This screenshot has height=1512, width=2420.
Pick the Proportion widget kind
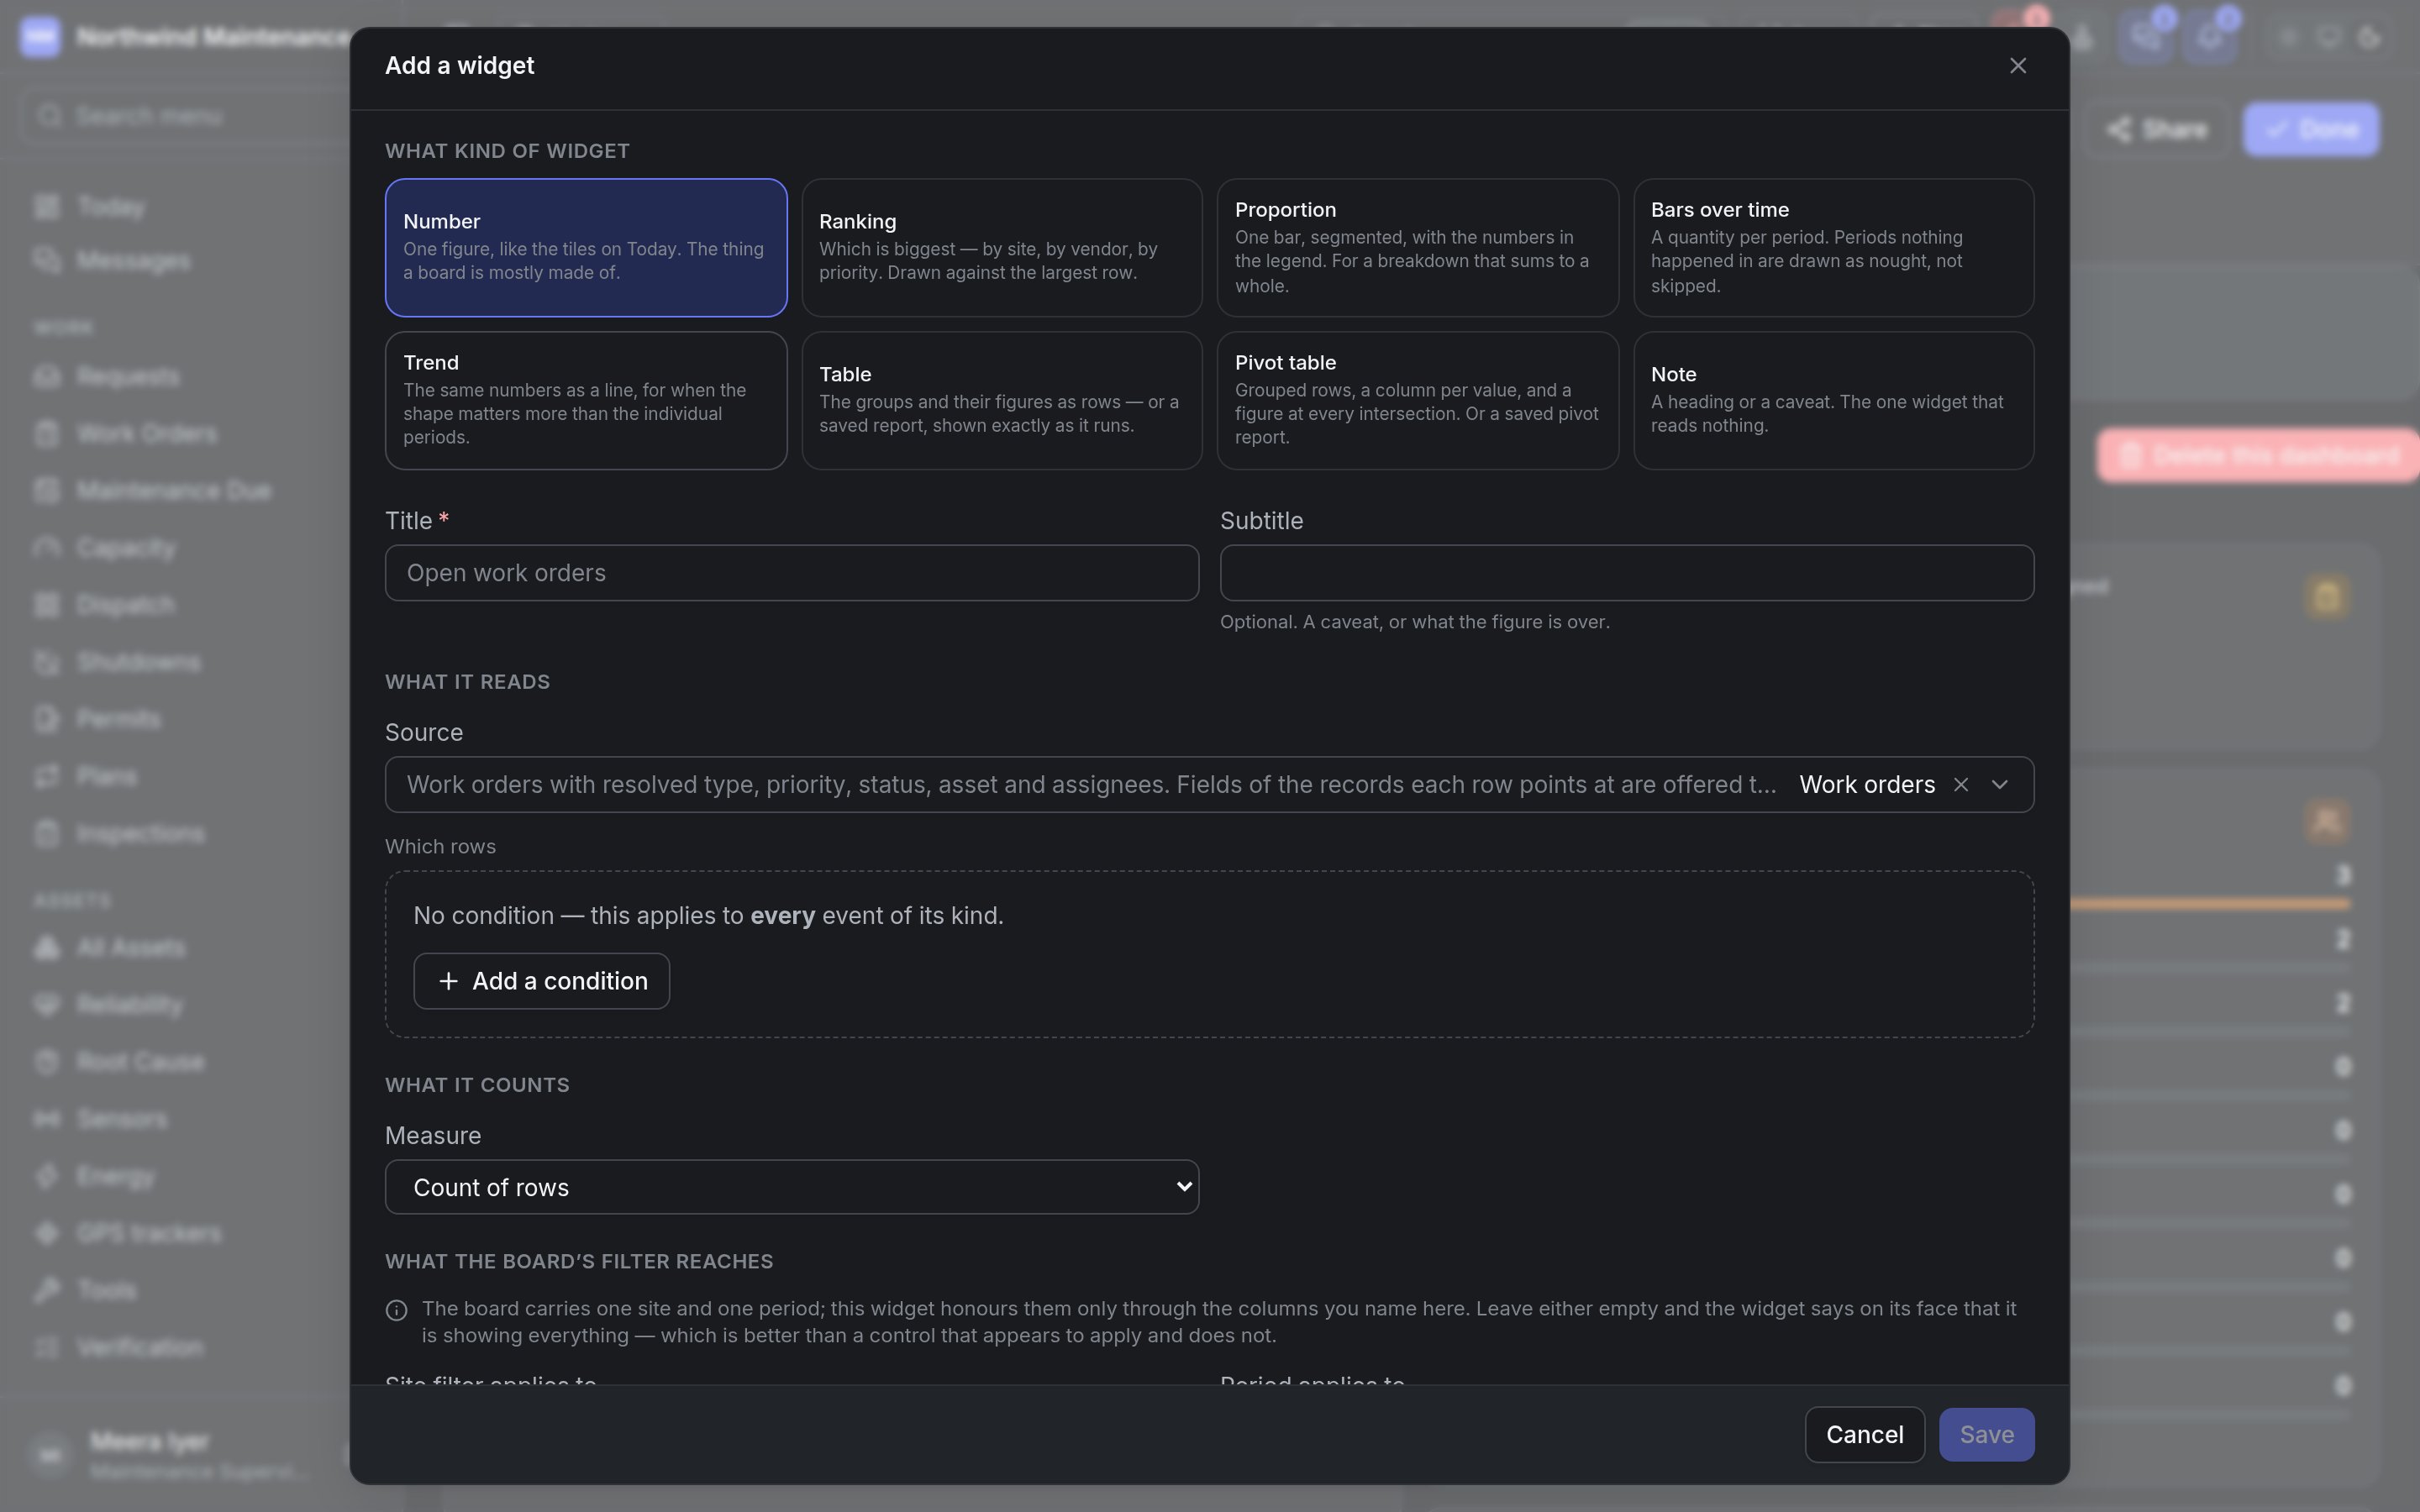pyautogui.click(x=1417, y=247)
